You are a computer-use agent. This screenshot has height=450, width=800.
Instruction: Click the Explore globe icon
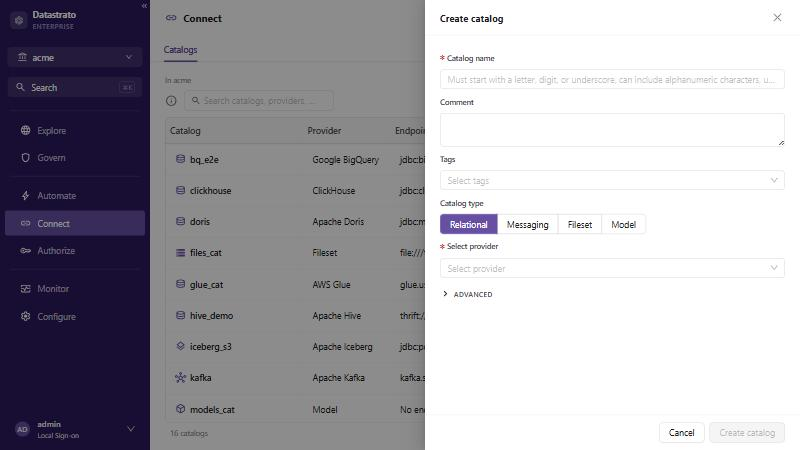pyautogui.click(x=26, y=131)
